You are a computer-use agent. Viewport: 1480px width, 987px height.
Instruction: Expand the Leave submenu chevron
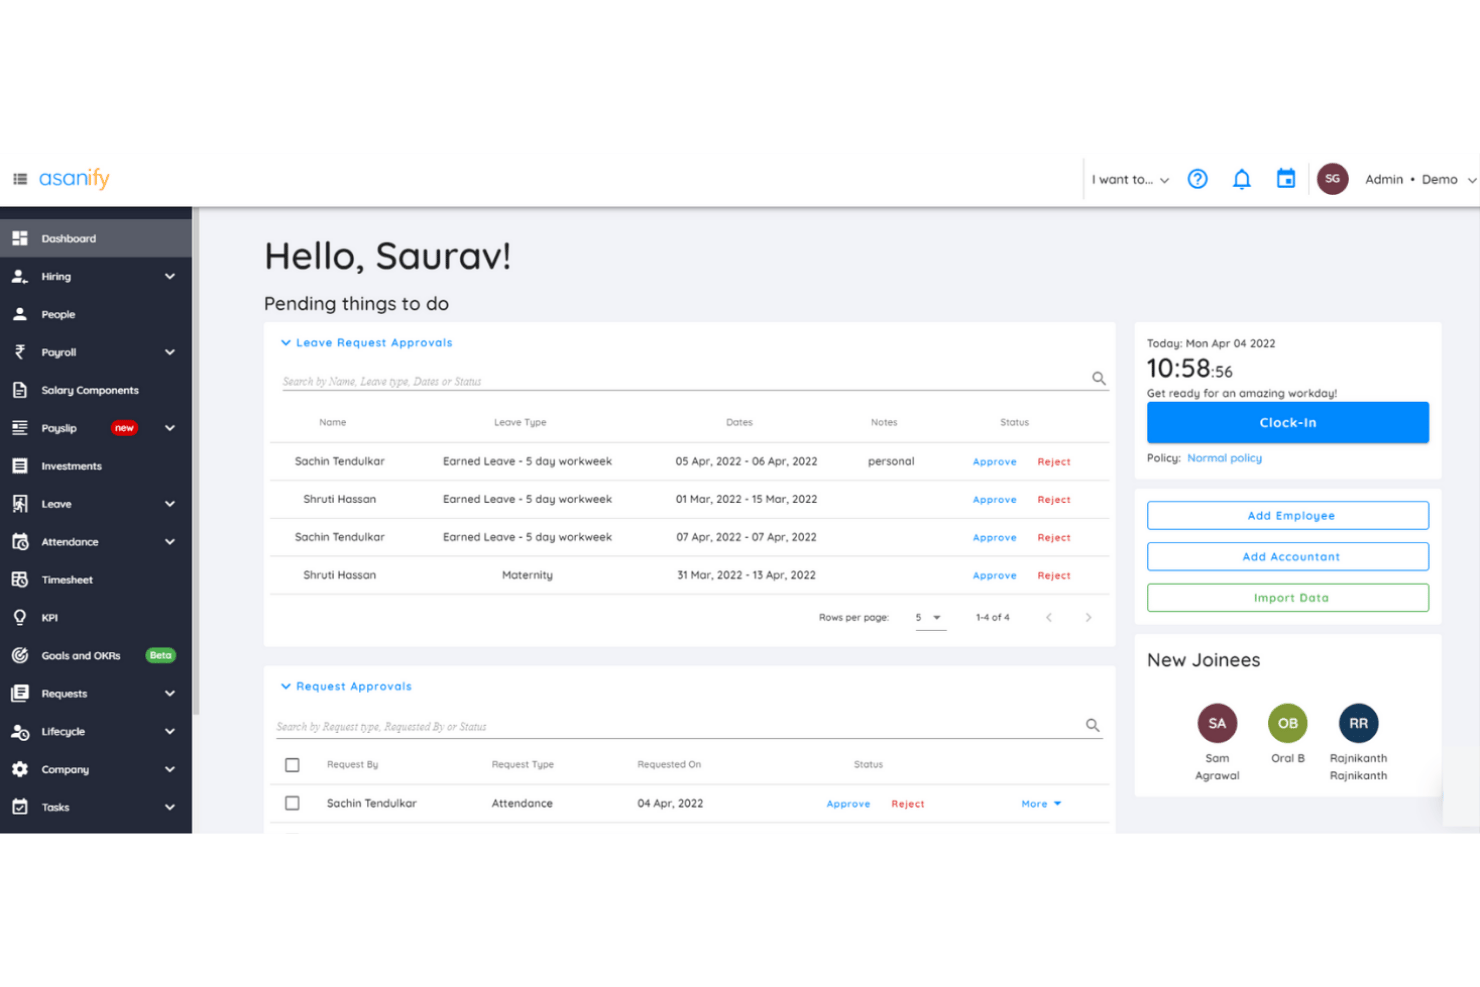click(x=170, y=504)
